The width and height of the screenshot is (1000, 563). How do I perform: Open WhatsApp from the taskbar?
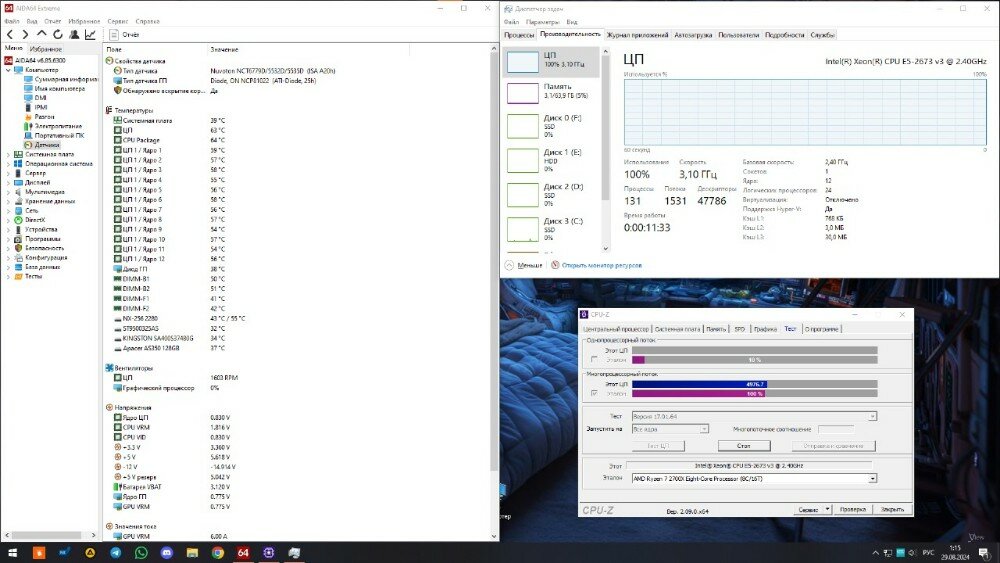(x=141, y=552)
